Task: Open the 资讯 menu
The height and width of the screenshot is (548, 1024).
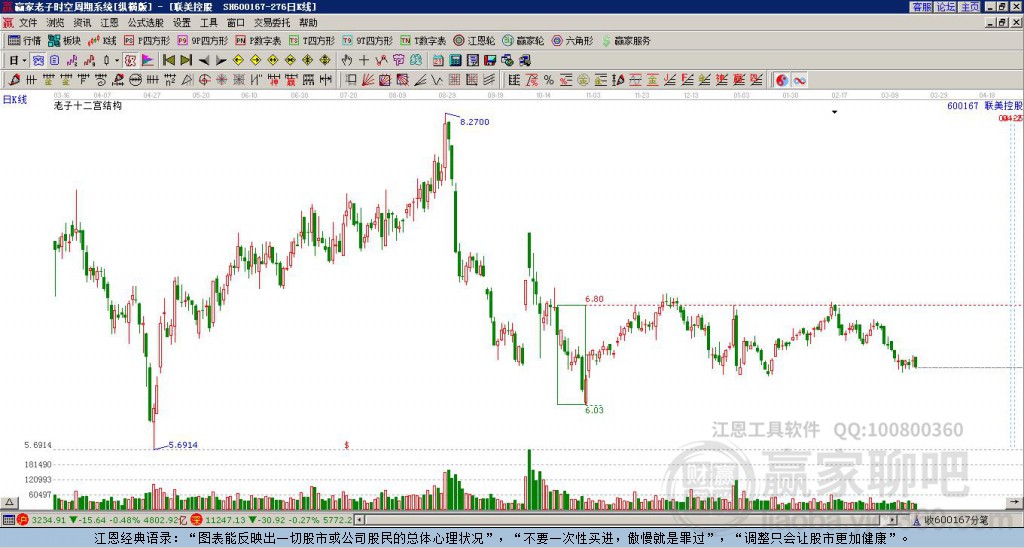Action: click(x=82, y=23)
